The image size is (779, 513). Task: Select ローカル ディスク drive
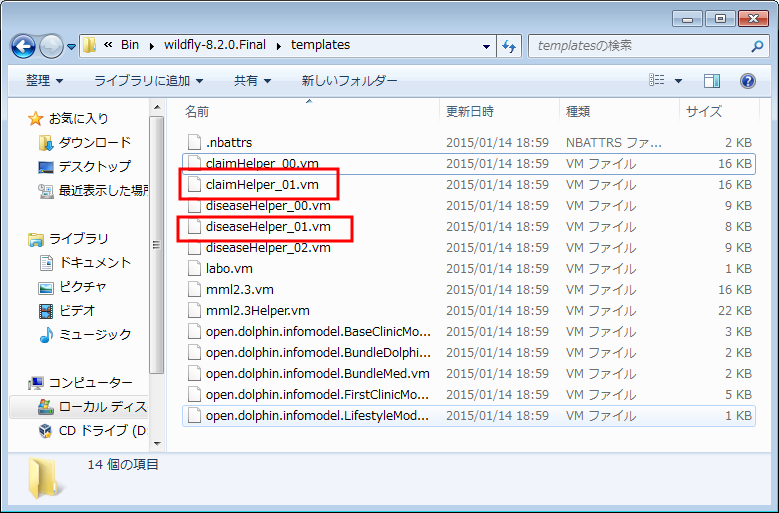tap(93, 407)
